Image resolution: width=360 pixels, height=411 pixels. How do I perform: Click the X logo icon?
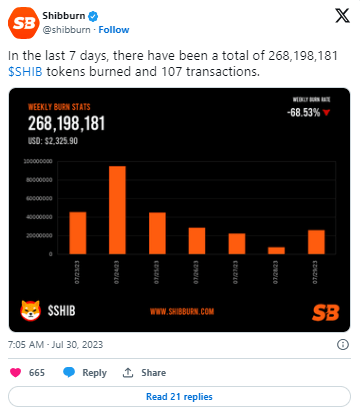[x=342, y=16]
